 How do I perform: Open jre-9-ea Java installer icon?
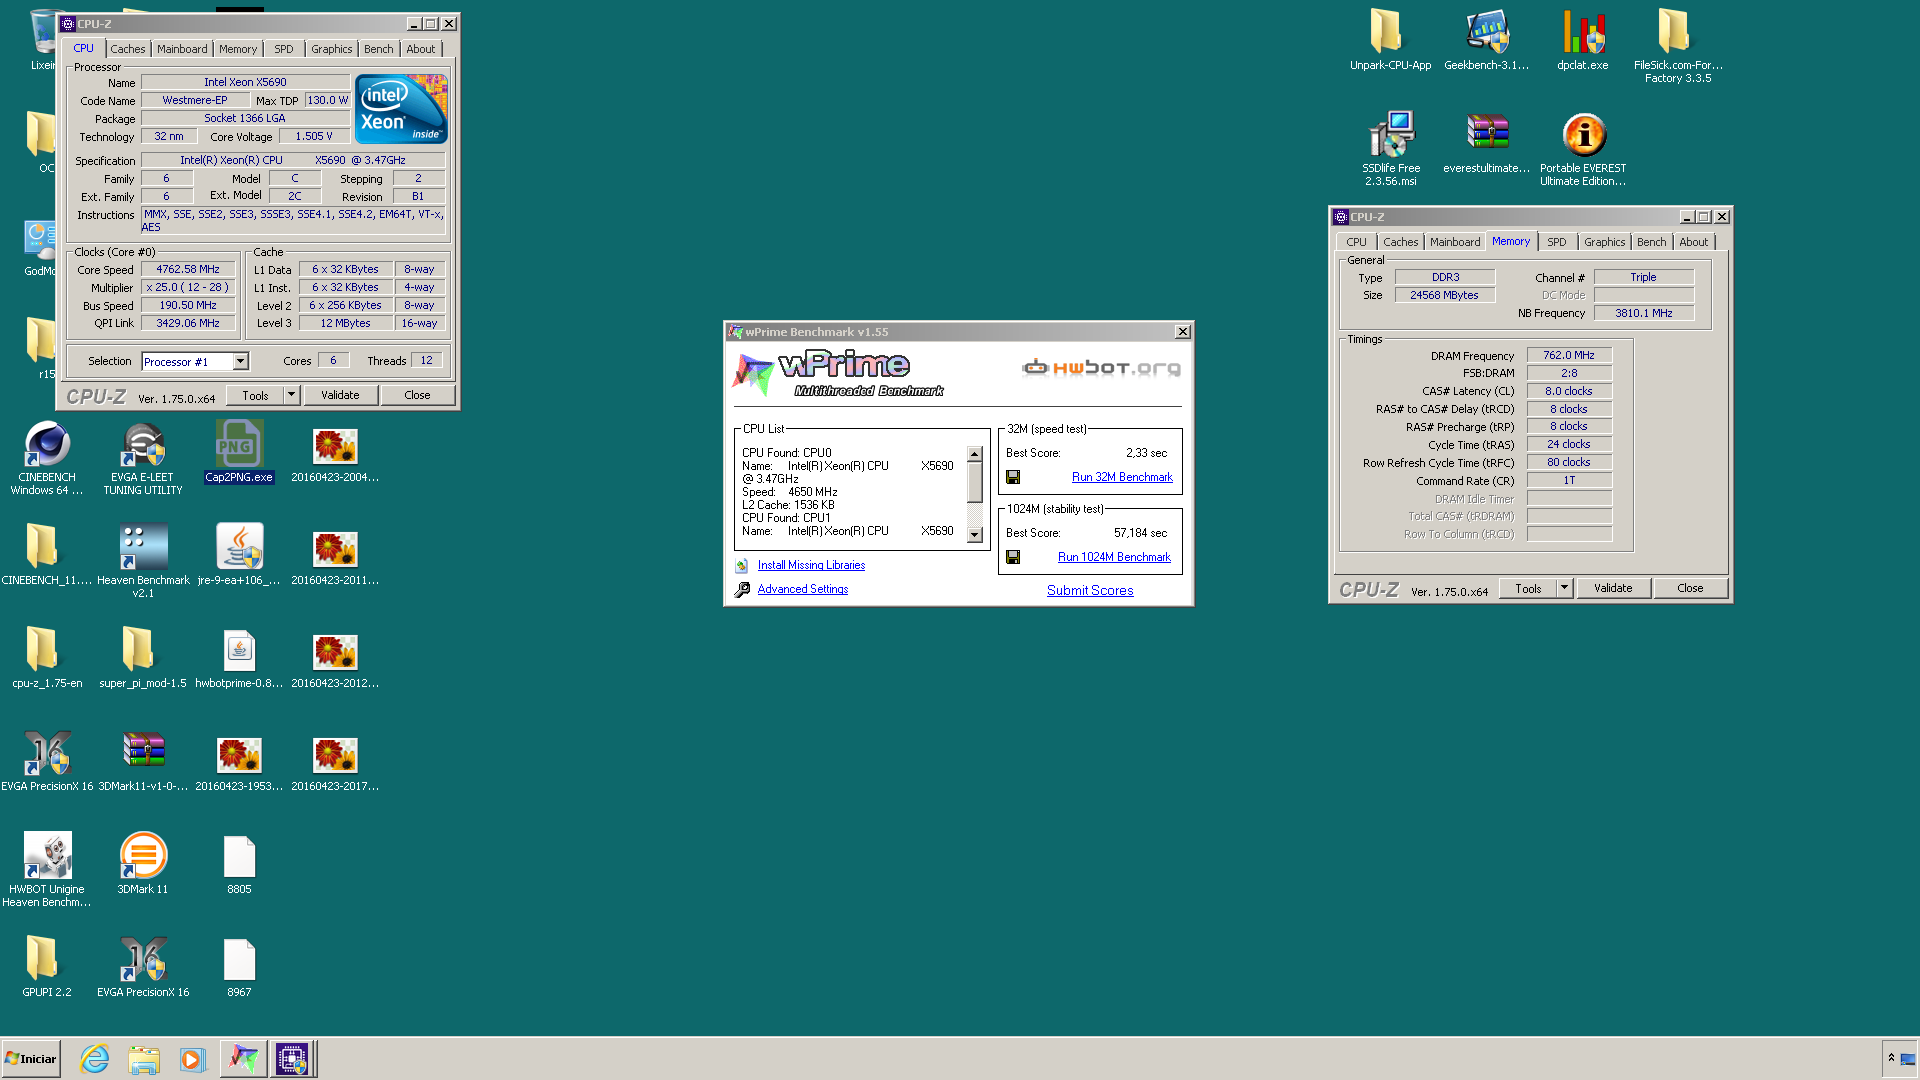tap(239, 554)
